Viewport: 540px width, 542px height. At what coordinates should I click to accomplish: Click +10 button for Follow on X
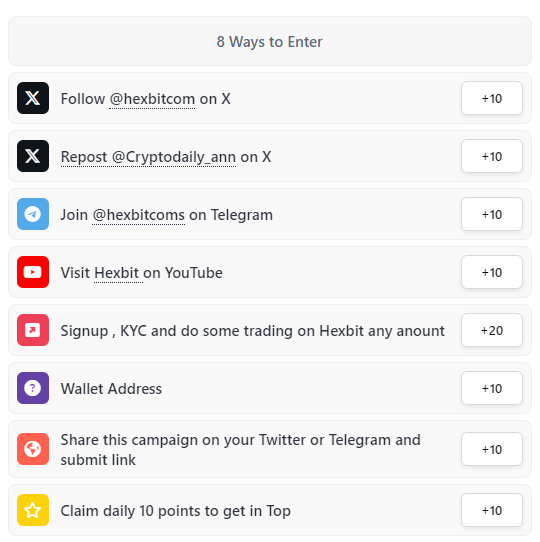click(492, 99)
